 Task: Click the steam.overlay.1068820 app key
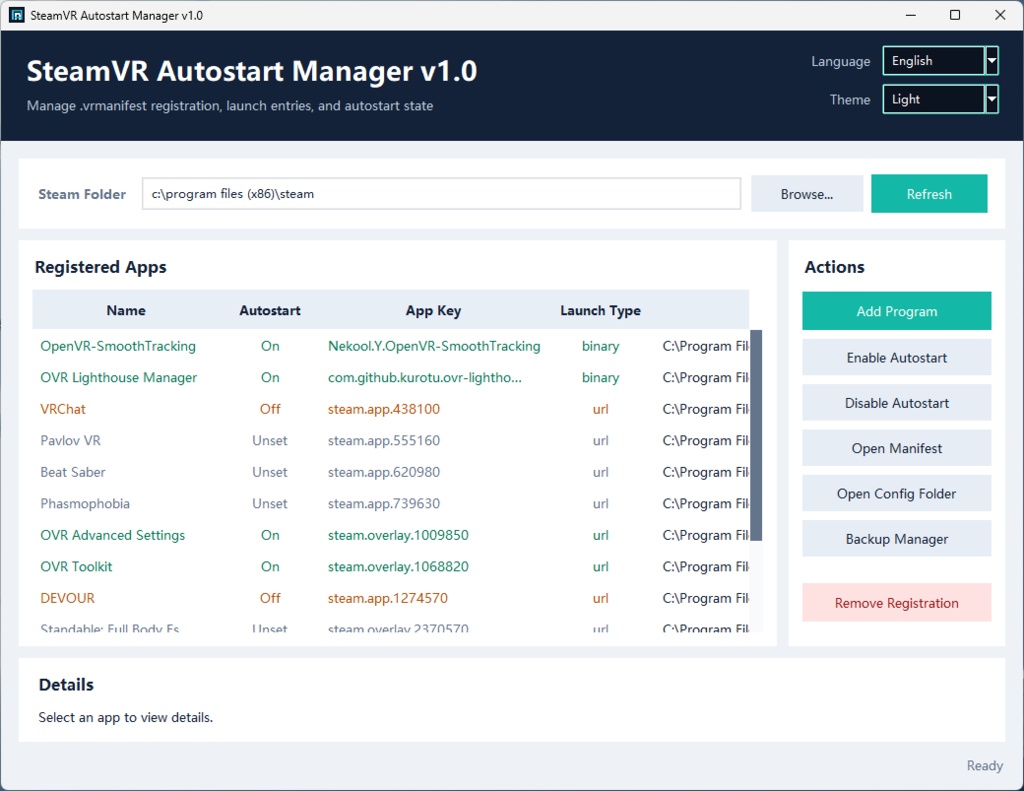[398, 566]
